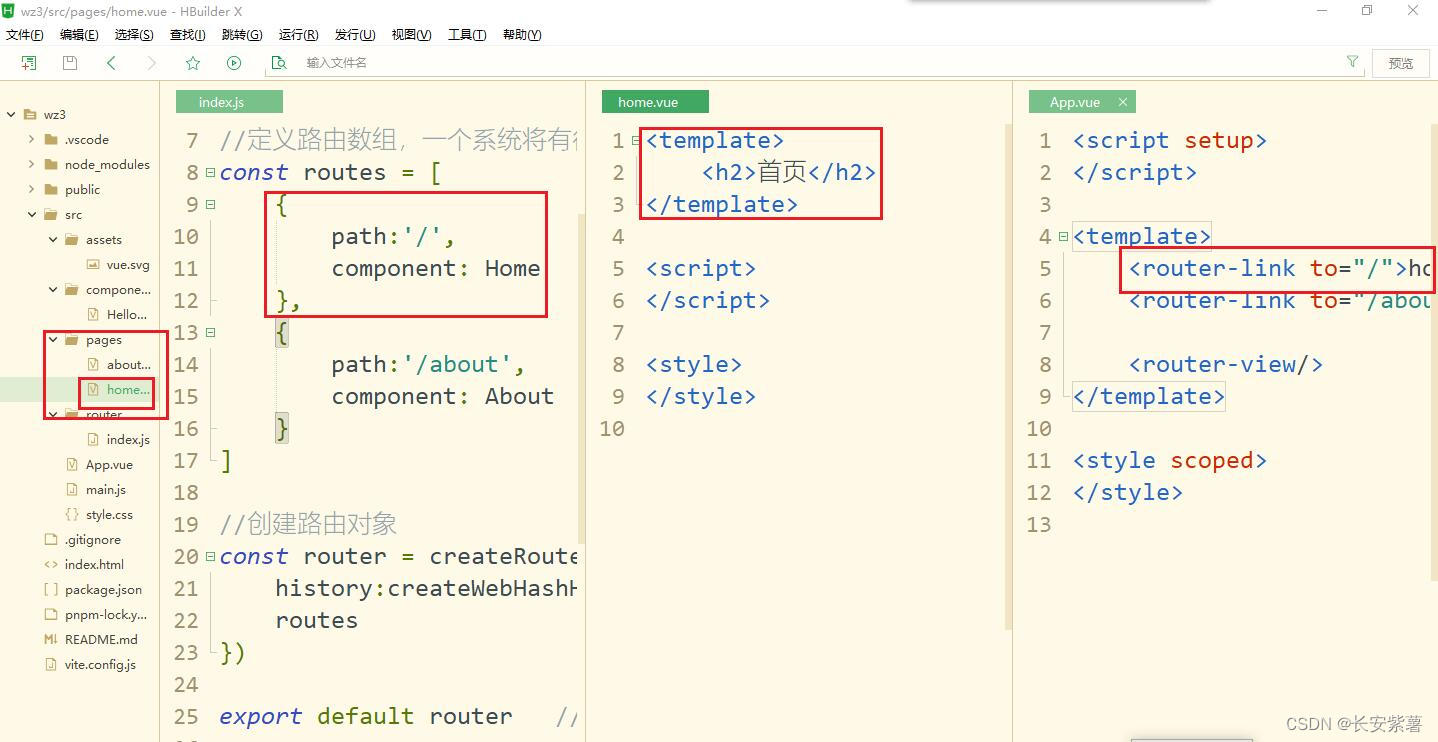
Task: Click the star bookmark toolbar icon
Action: coord(193,63)
